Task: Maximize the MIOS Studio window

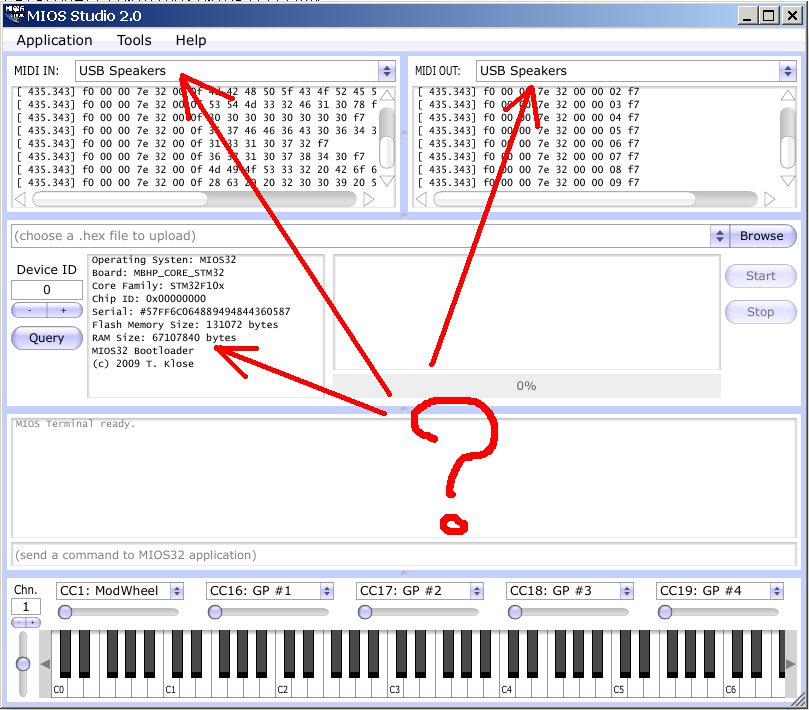Action: pyautogui.click(x=768, y=15)
